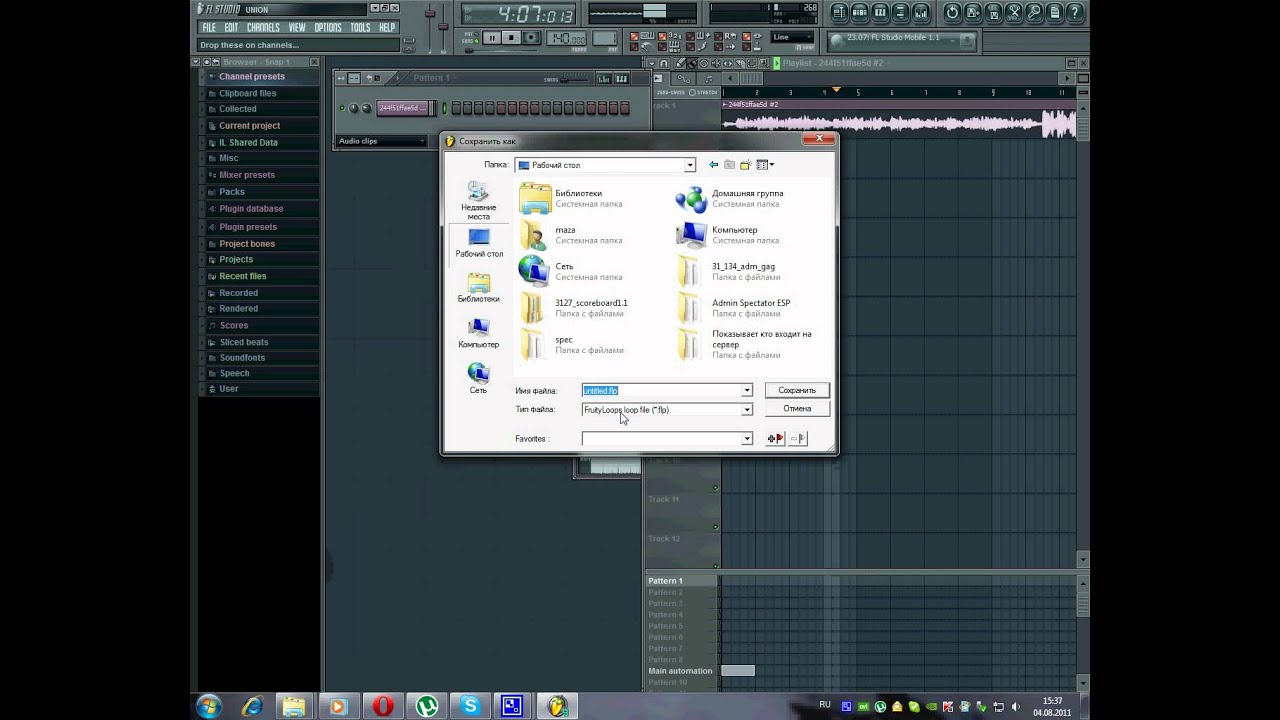Click the 'Сохранить' save button
This screenshot has width=1280, height=720.
(x=797, y=390)
